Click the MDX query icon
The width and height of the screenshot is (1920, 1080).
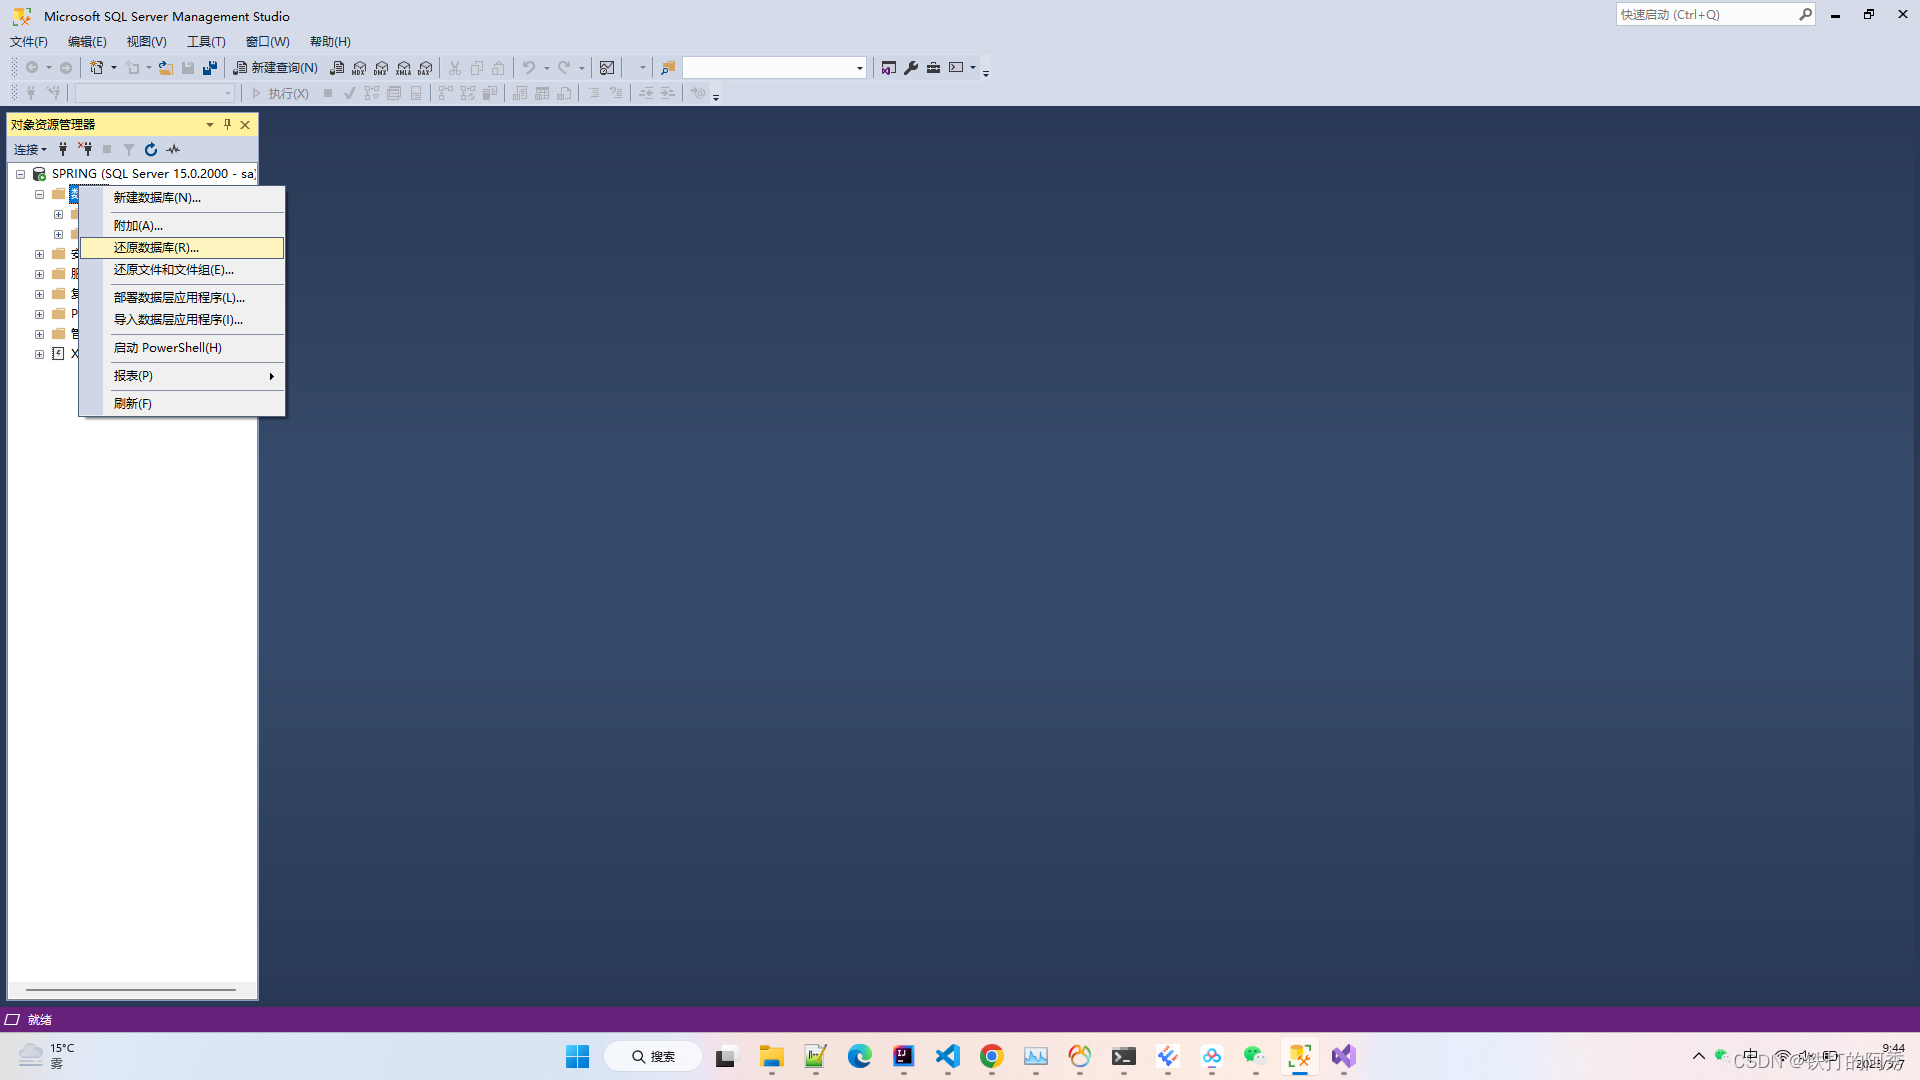click(x=359, y=68)
